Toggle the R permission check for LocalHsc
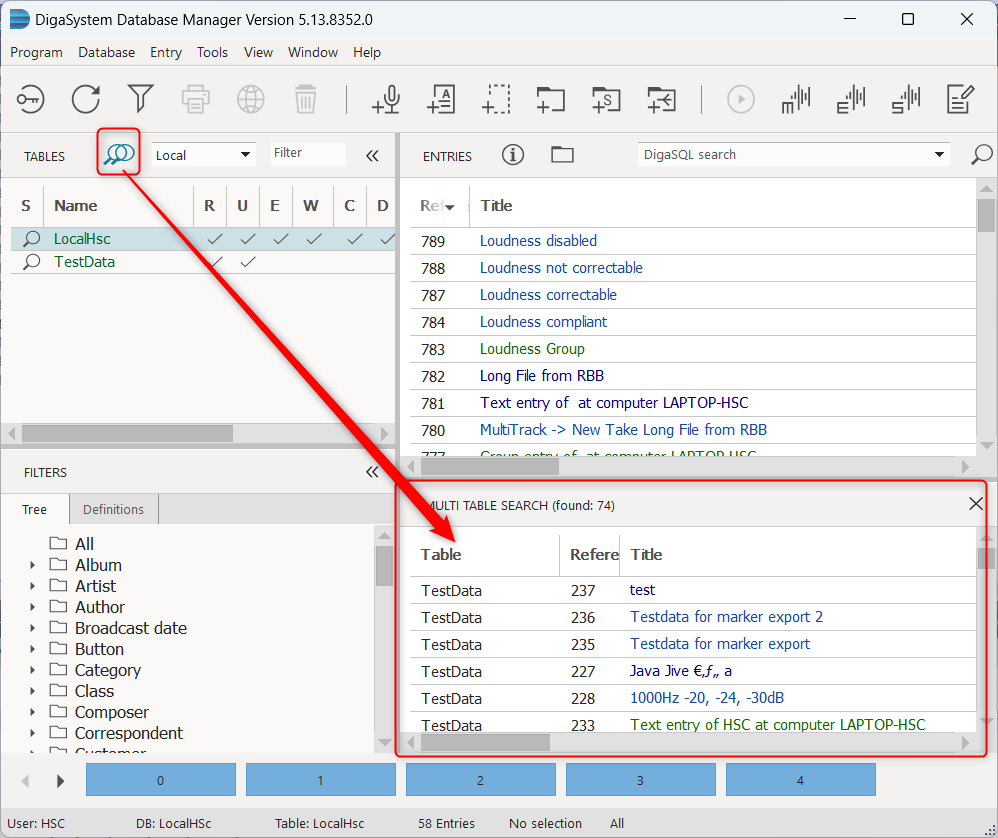998x838 pixels. [x=214, y=239]
